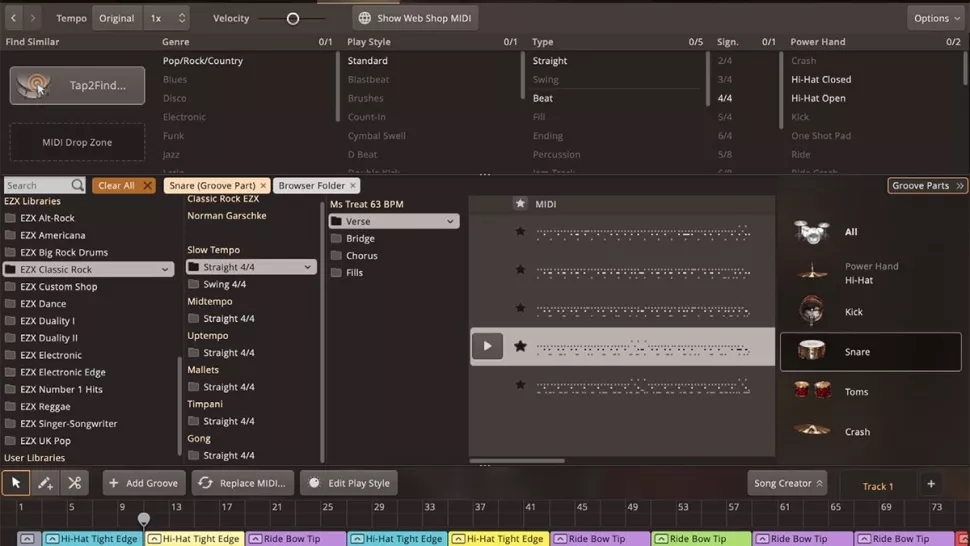Expand the Verse folder dropdown

point(450,221)
